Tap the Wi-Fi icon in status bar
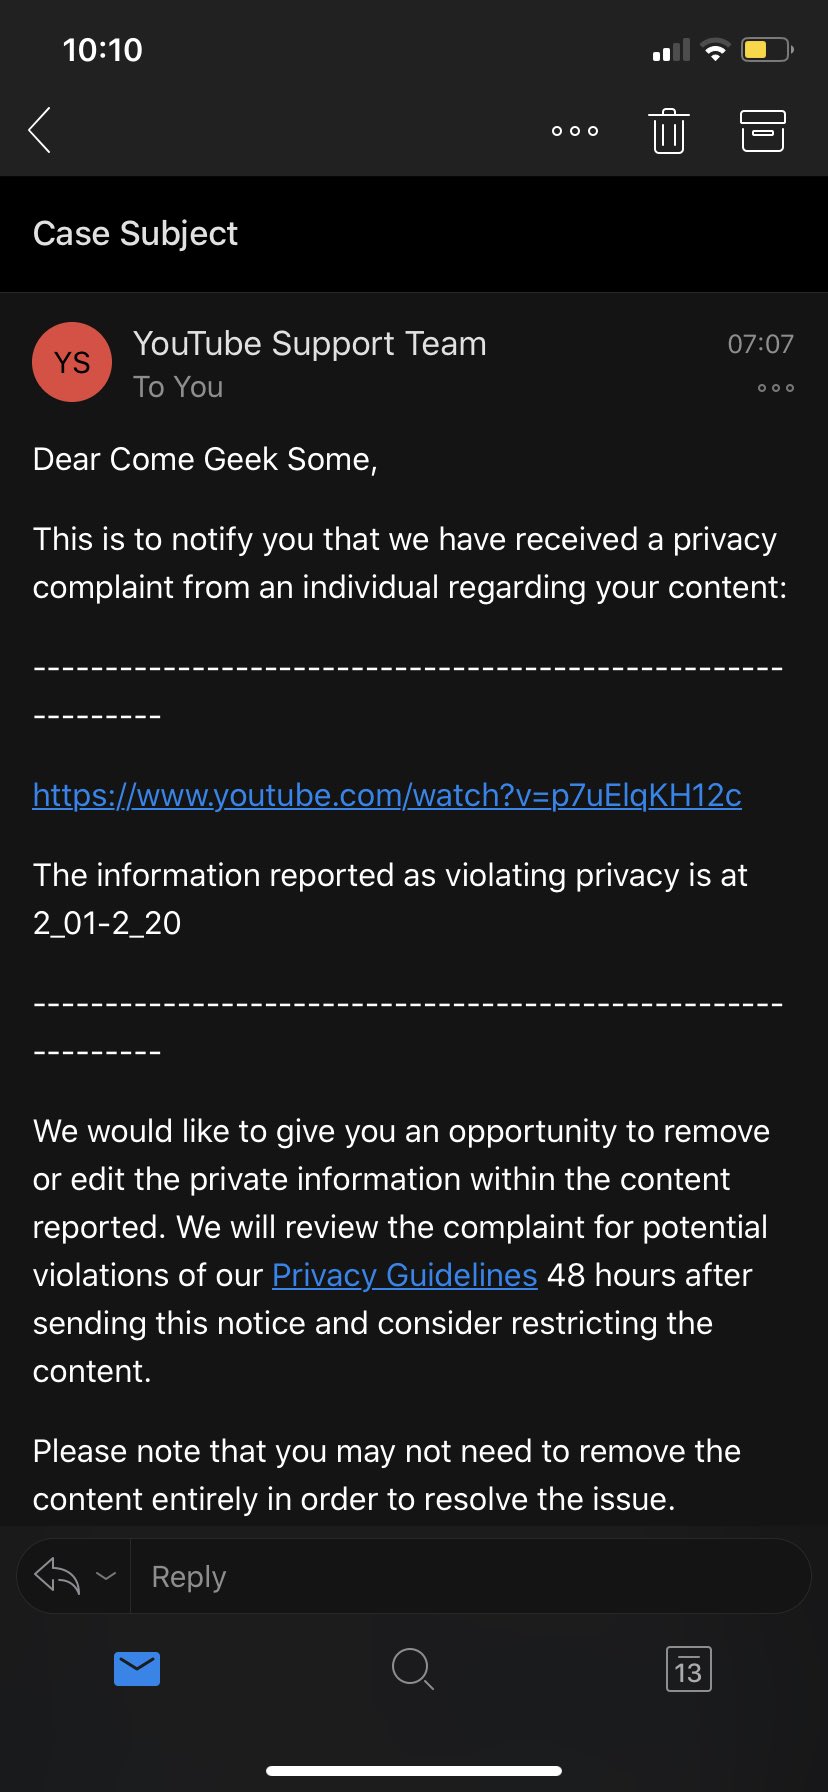 click(x=715, y=50)
